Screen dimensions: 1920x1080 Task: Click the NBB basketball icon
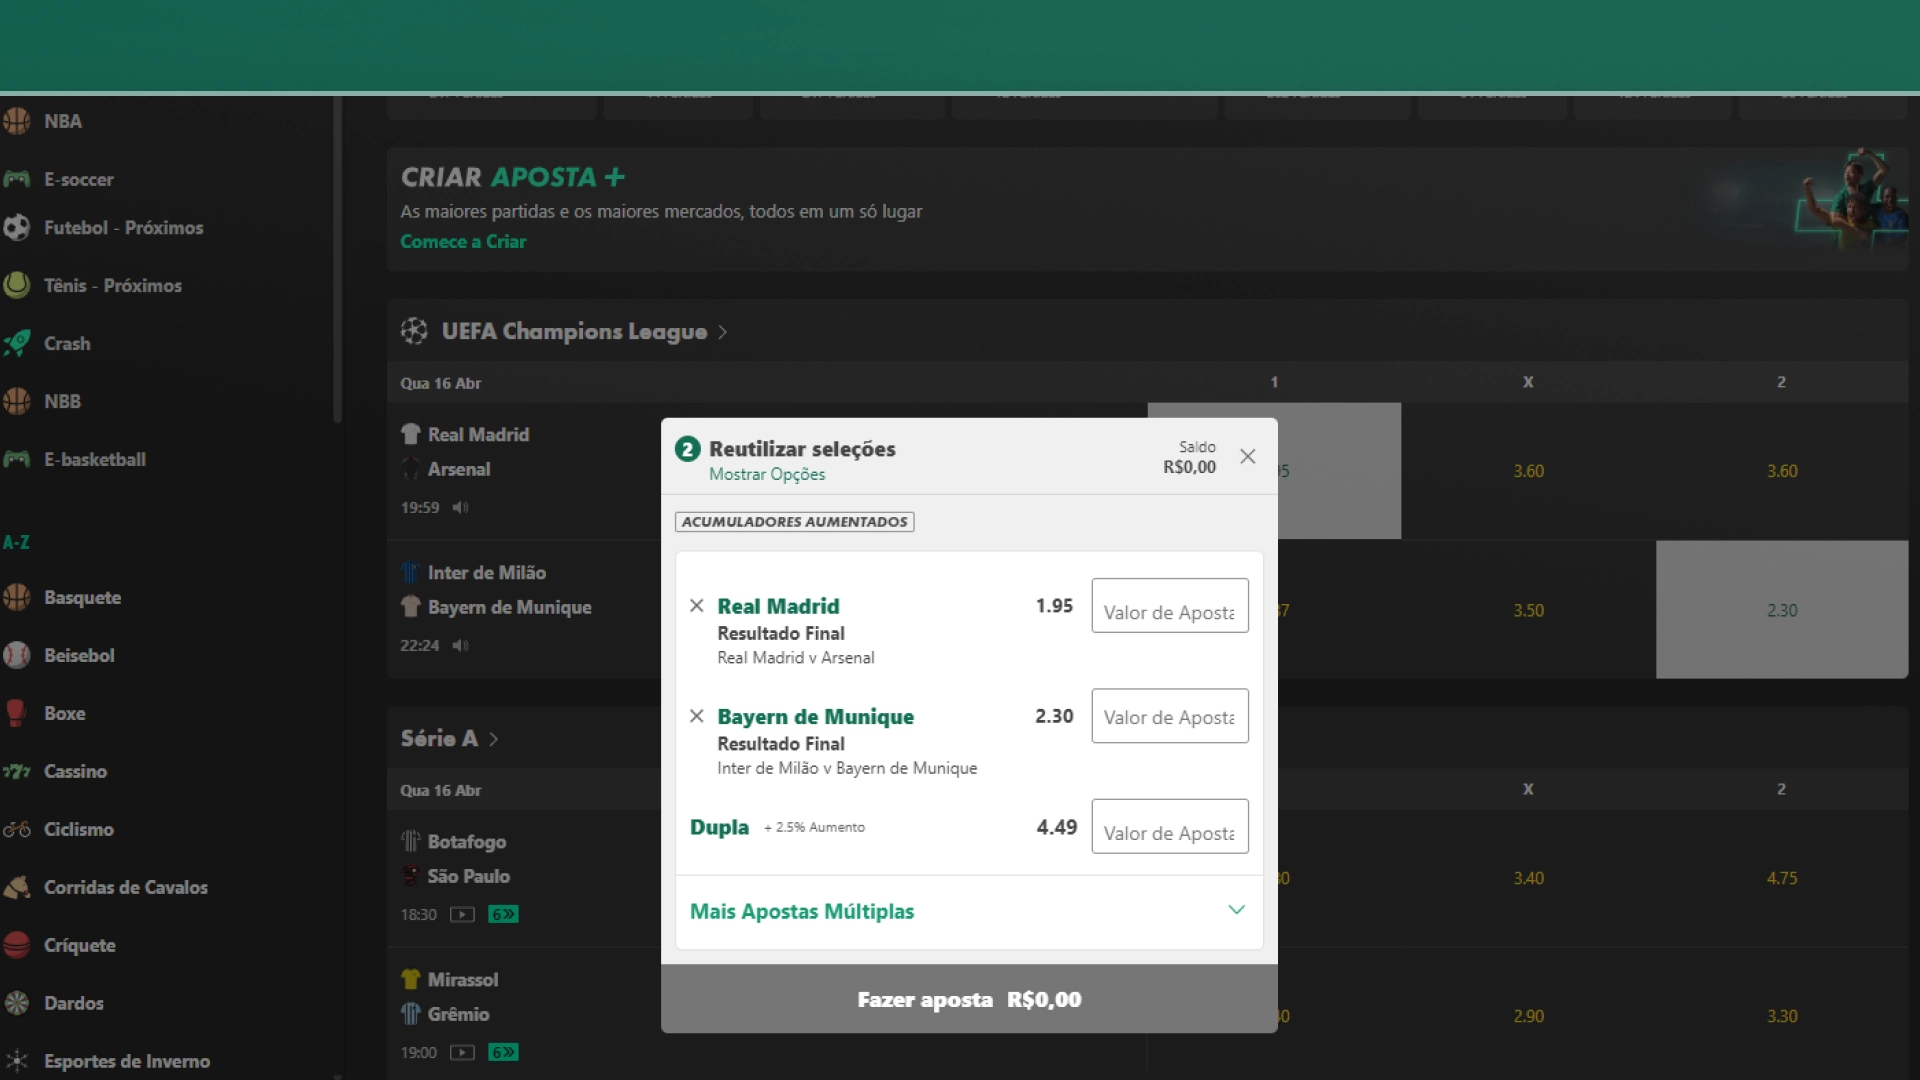tap(16, 401)
